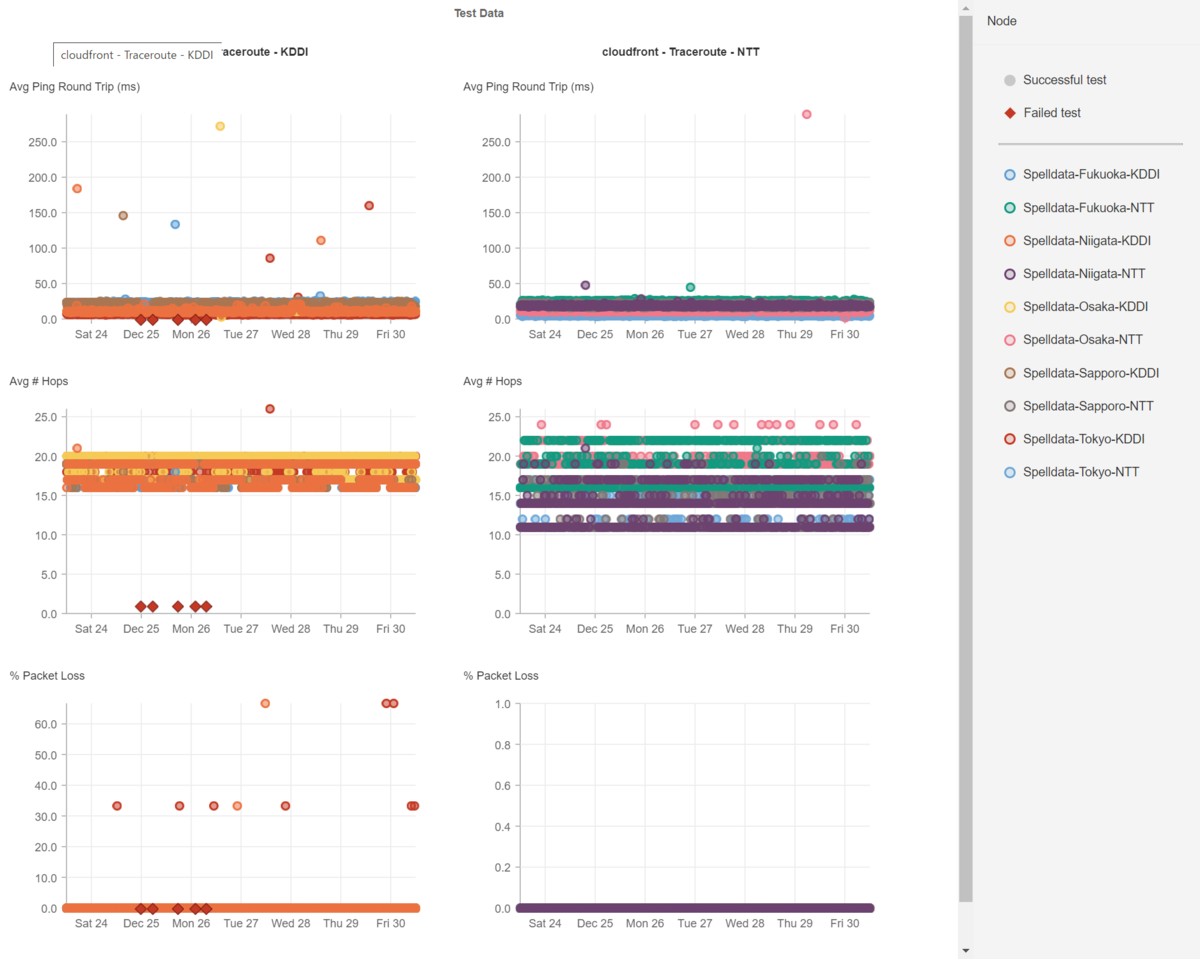Click Spelldata-Sapporo-KDDI brown legend circle
Viewport: 1200px width, 959px height.
1009,373
